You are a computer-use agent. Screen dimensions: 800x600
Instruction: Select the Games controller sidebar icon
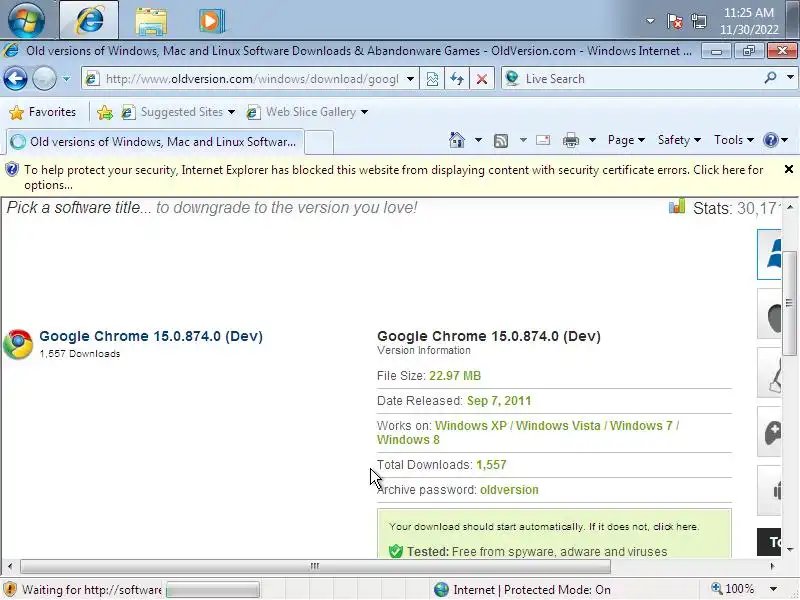tap(769, 432)
